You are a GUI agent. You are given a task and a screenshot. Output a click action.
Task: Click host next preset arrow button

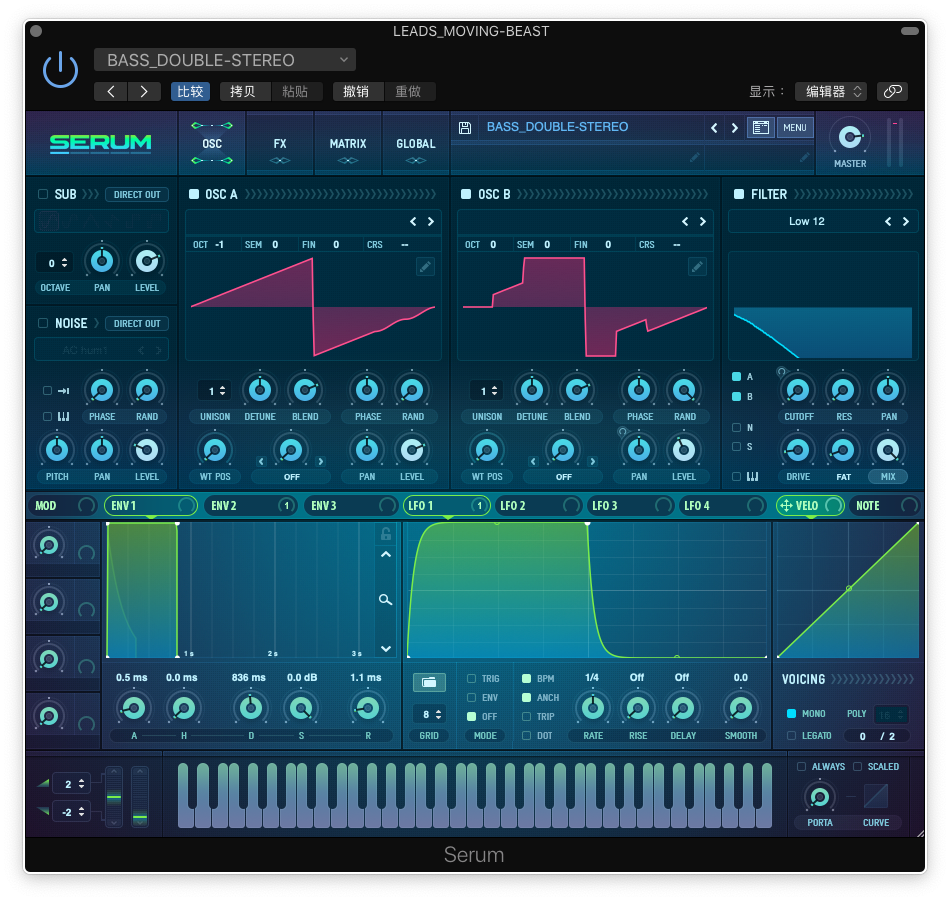(x=144, y=91)
